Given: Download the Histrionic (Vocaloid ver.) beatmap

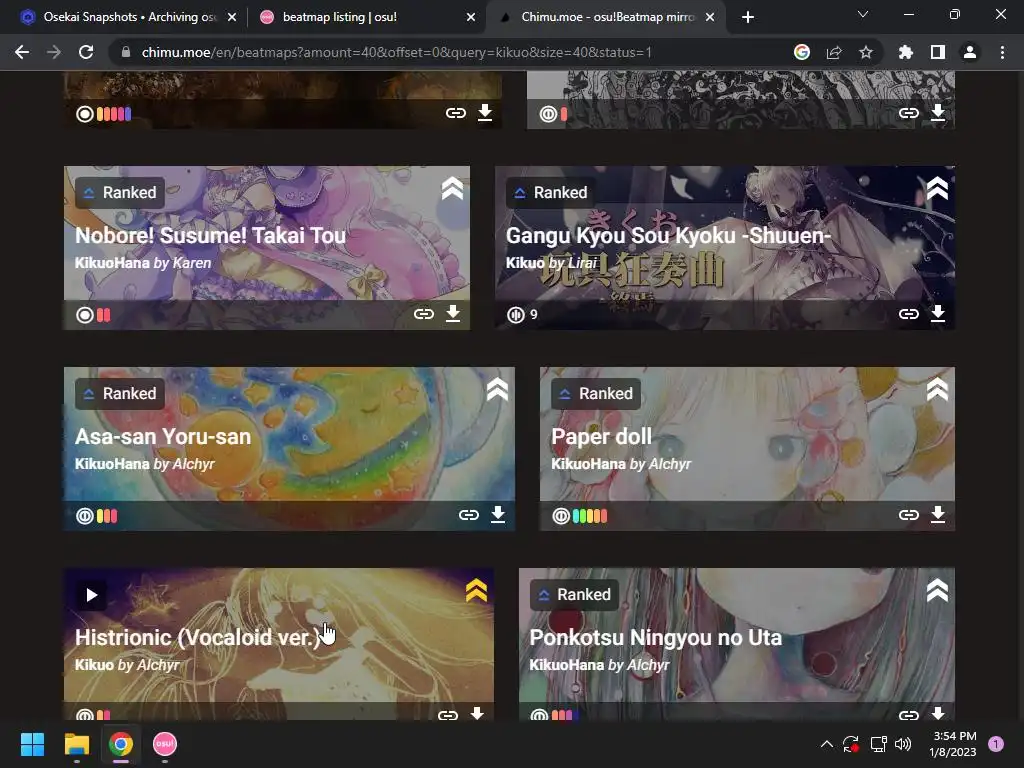Looking at the screenshot, I should (477, 713).
